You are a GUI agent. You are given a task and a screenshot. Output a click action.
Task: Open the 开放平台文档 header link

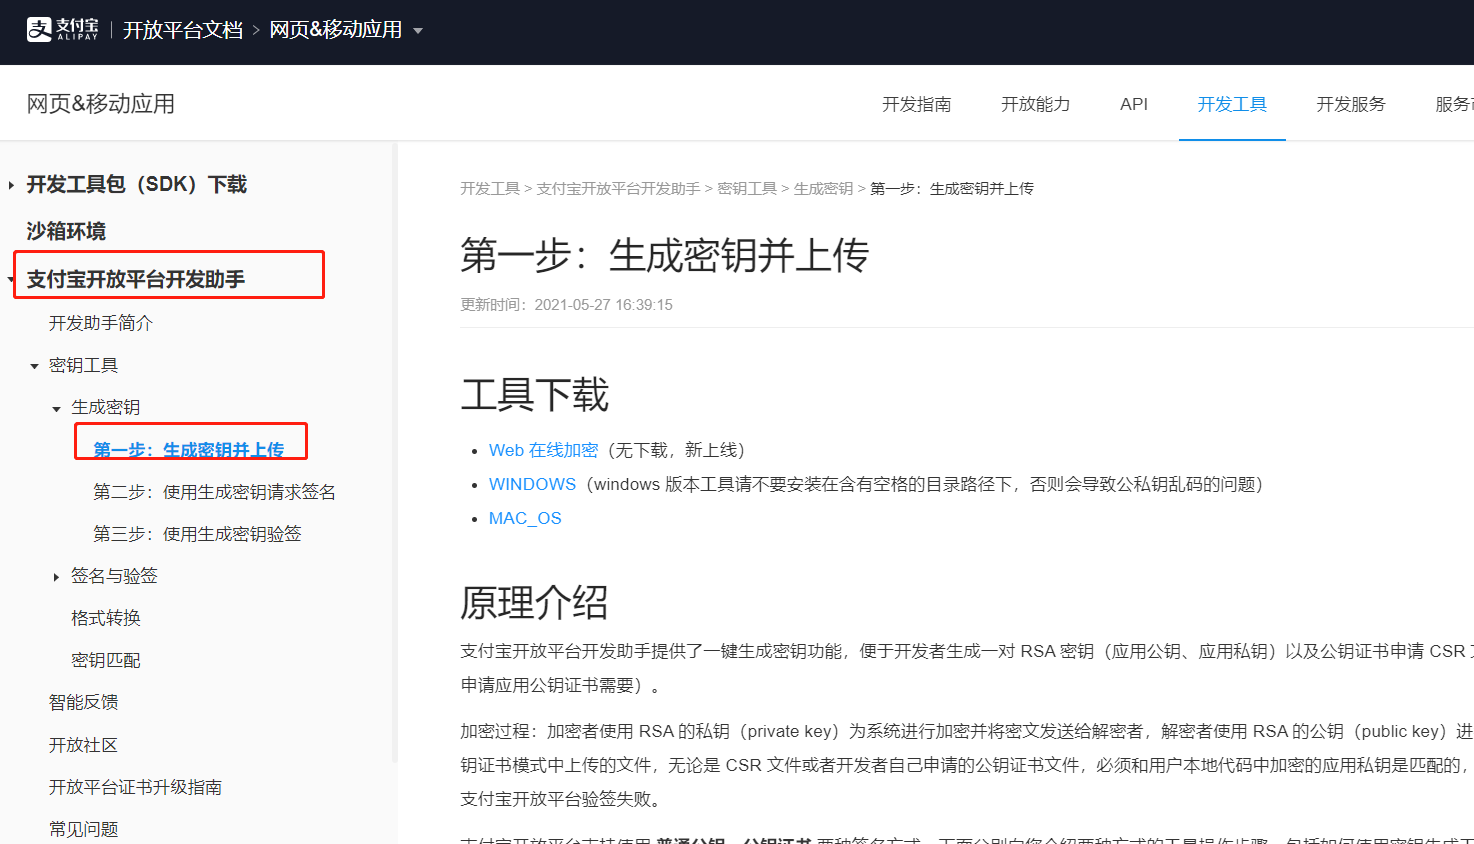tap(183, 30)
